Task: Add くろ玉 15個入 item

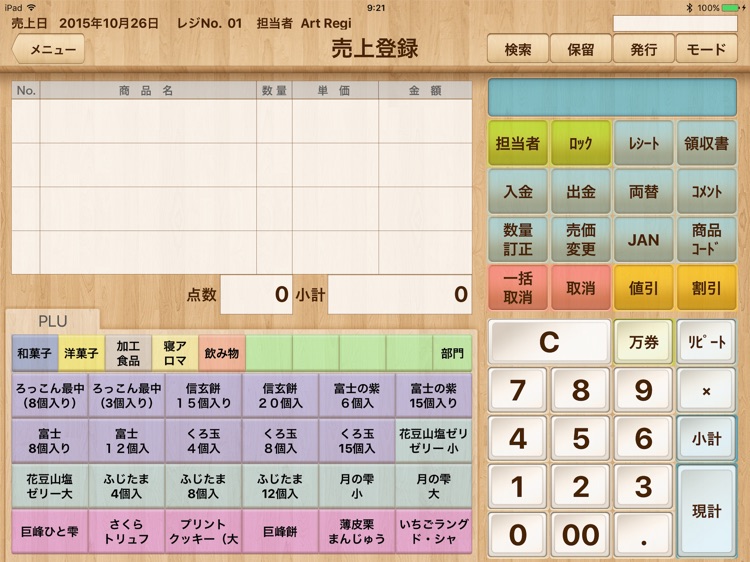Action: coord(357,441)
